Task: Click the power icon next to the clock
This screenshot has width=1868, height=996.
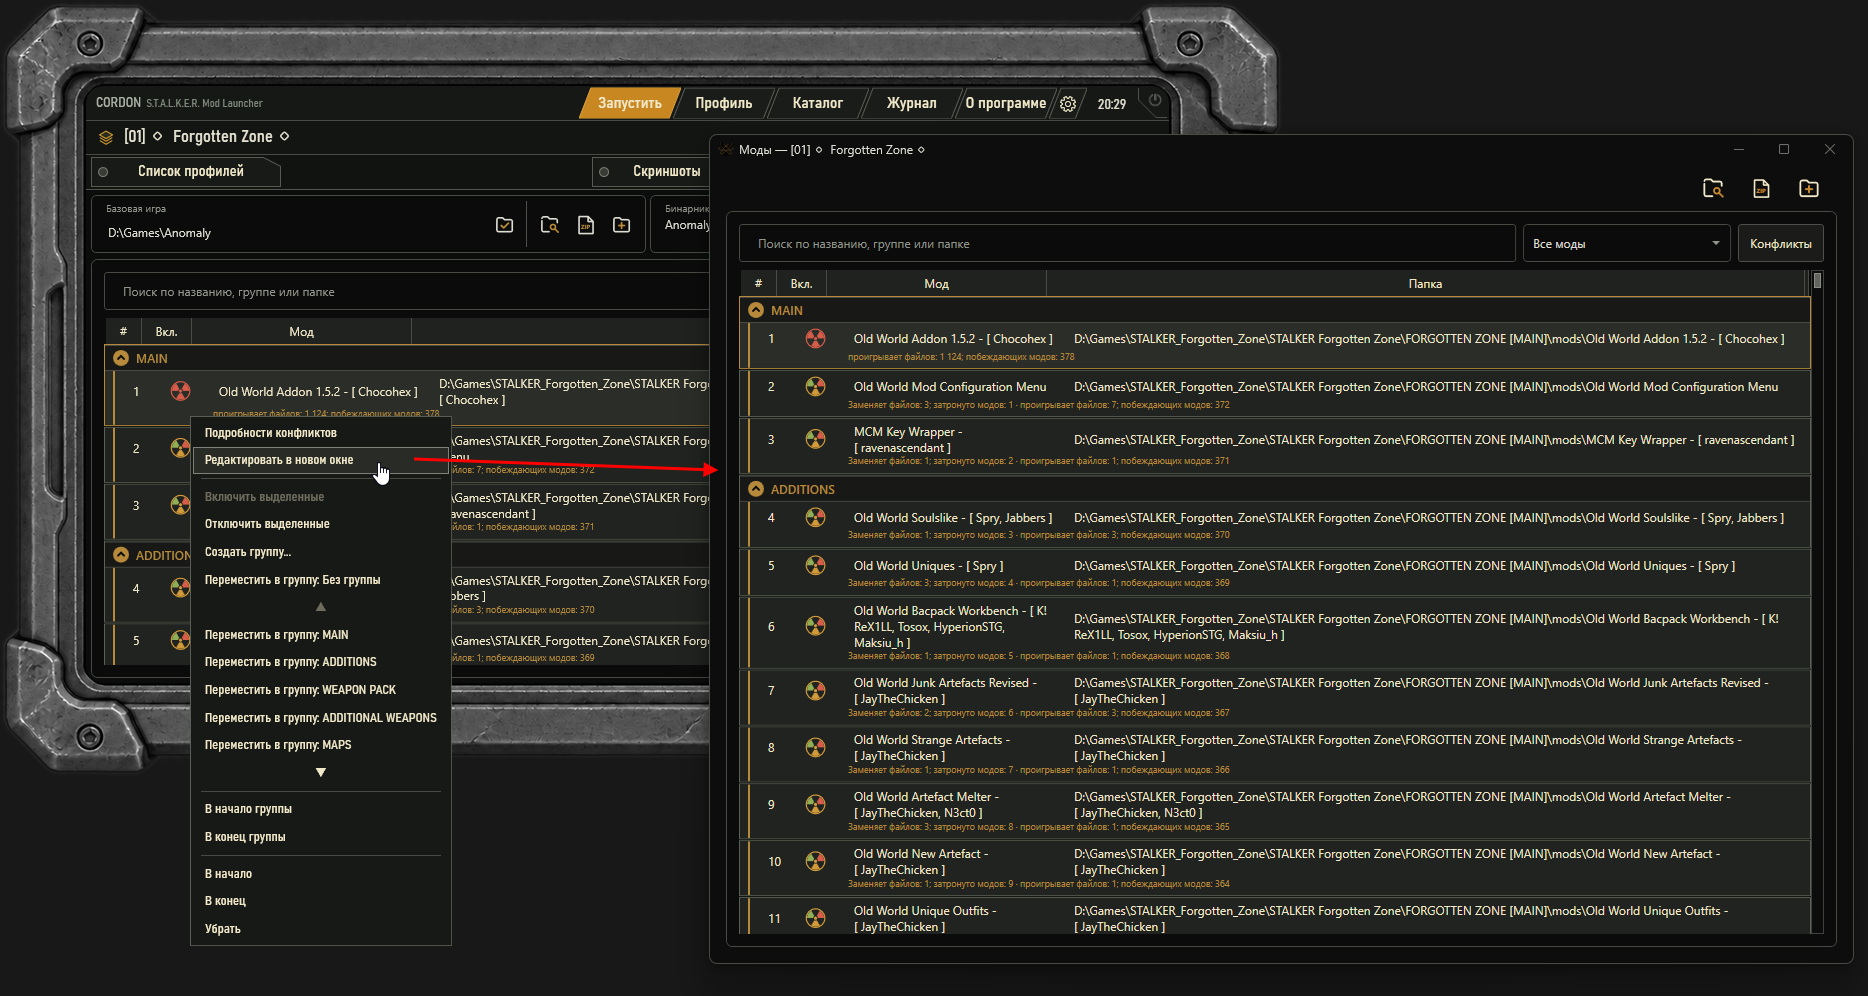Action: tap(1155, 100)
